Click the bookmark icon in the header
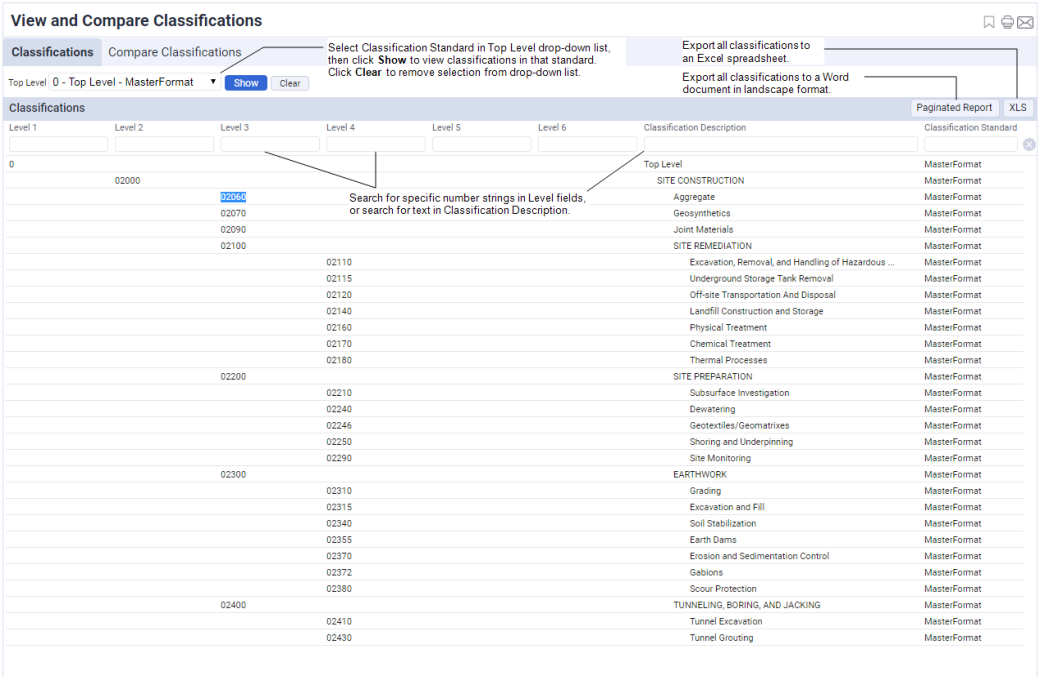Image resolution: width=1040 pixels, height=680 pixels. [x=988, y=20]
